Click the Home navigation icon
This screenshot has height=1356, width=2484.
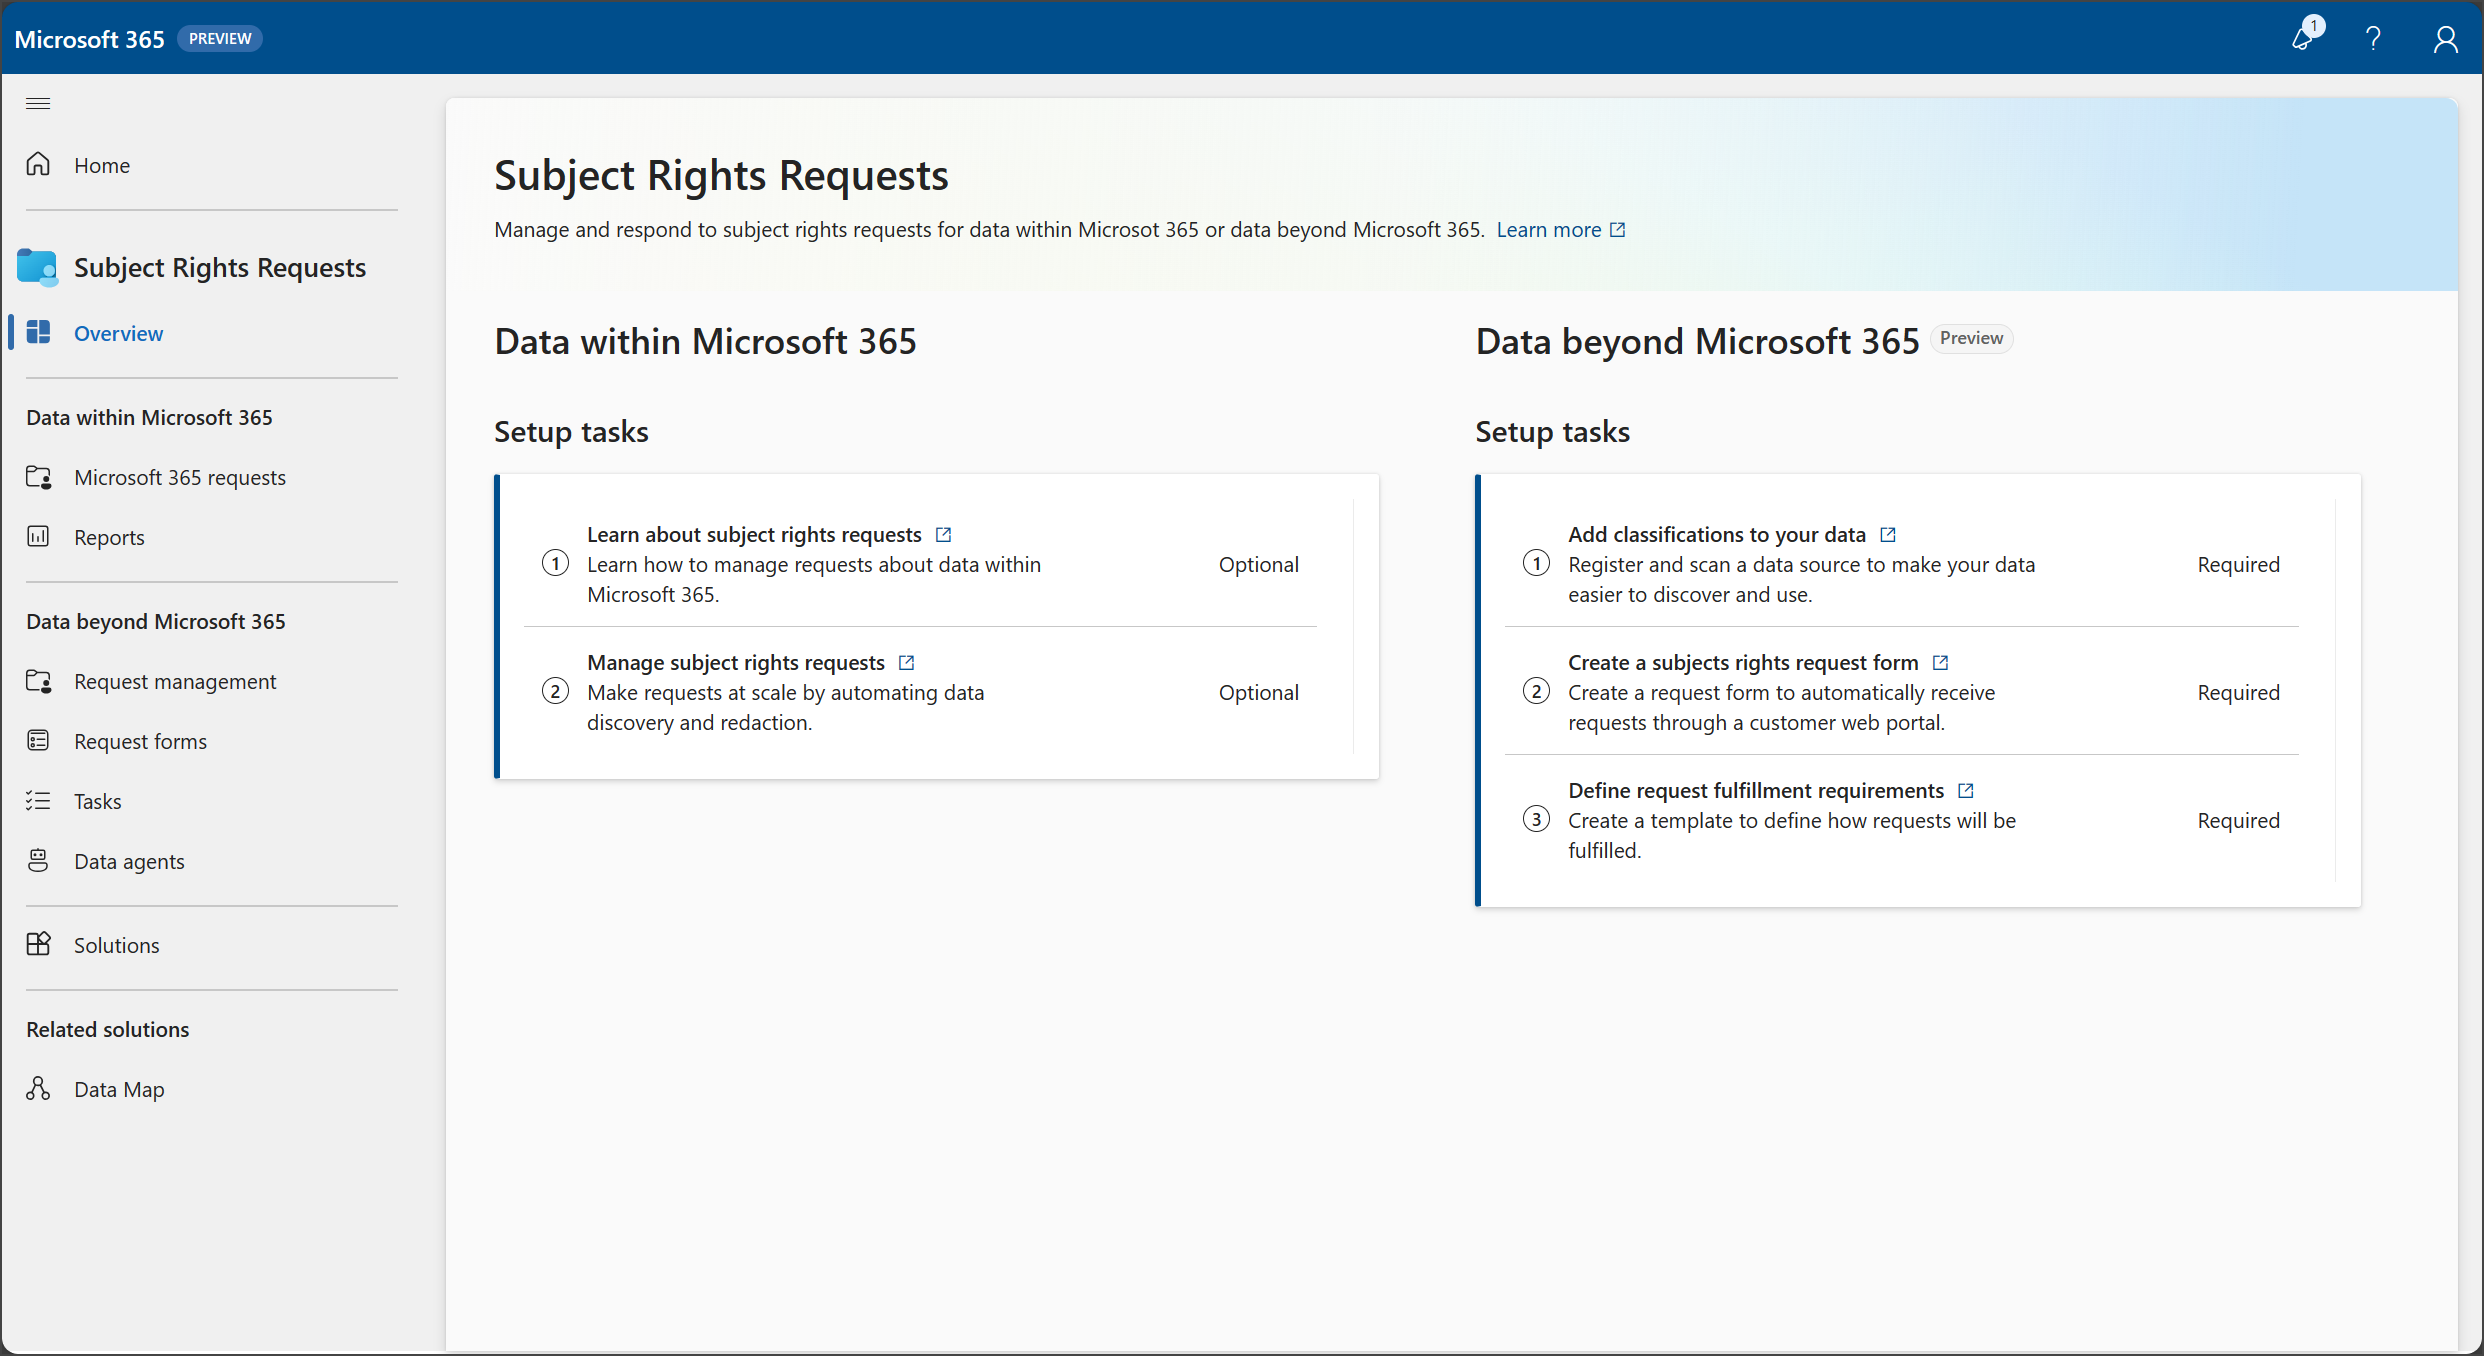pos(38,164)
